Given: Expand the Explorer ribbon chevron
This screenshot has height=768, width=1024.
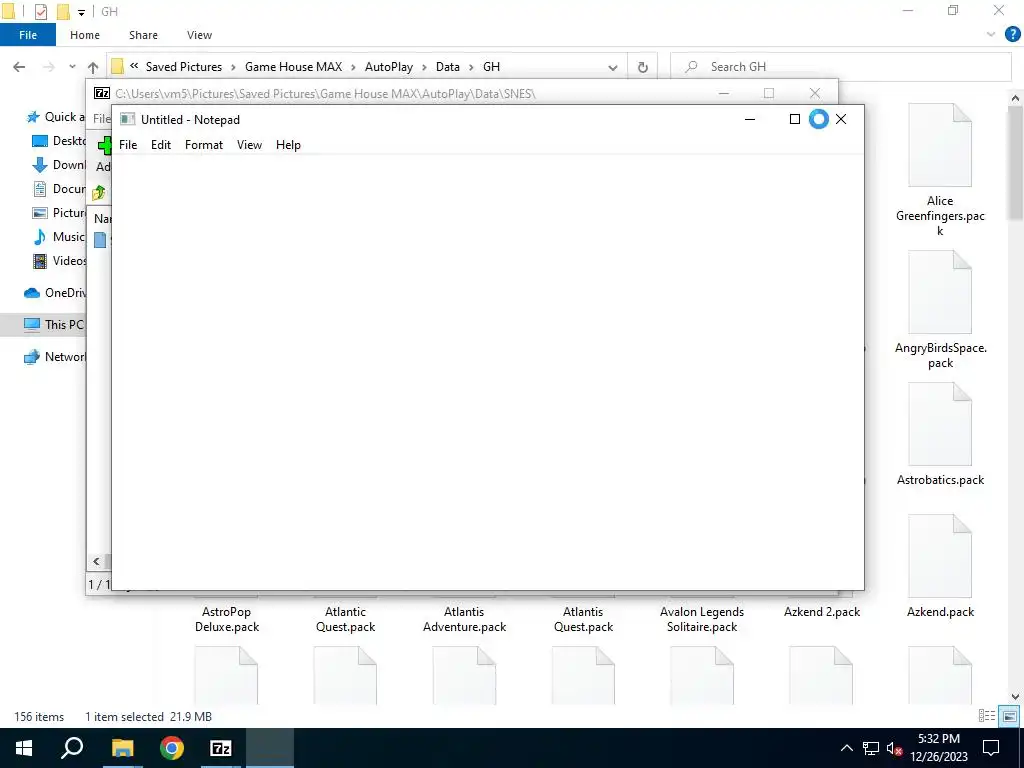Looking at the screenshot, I should point(991,35).
